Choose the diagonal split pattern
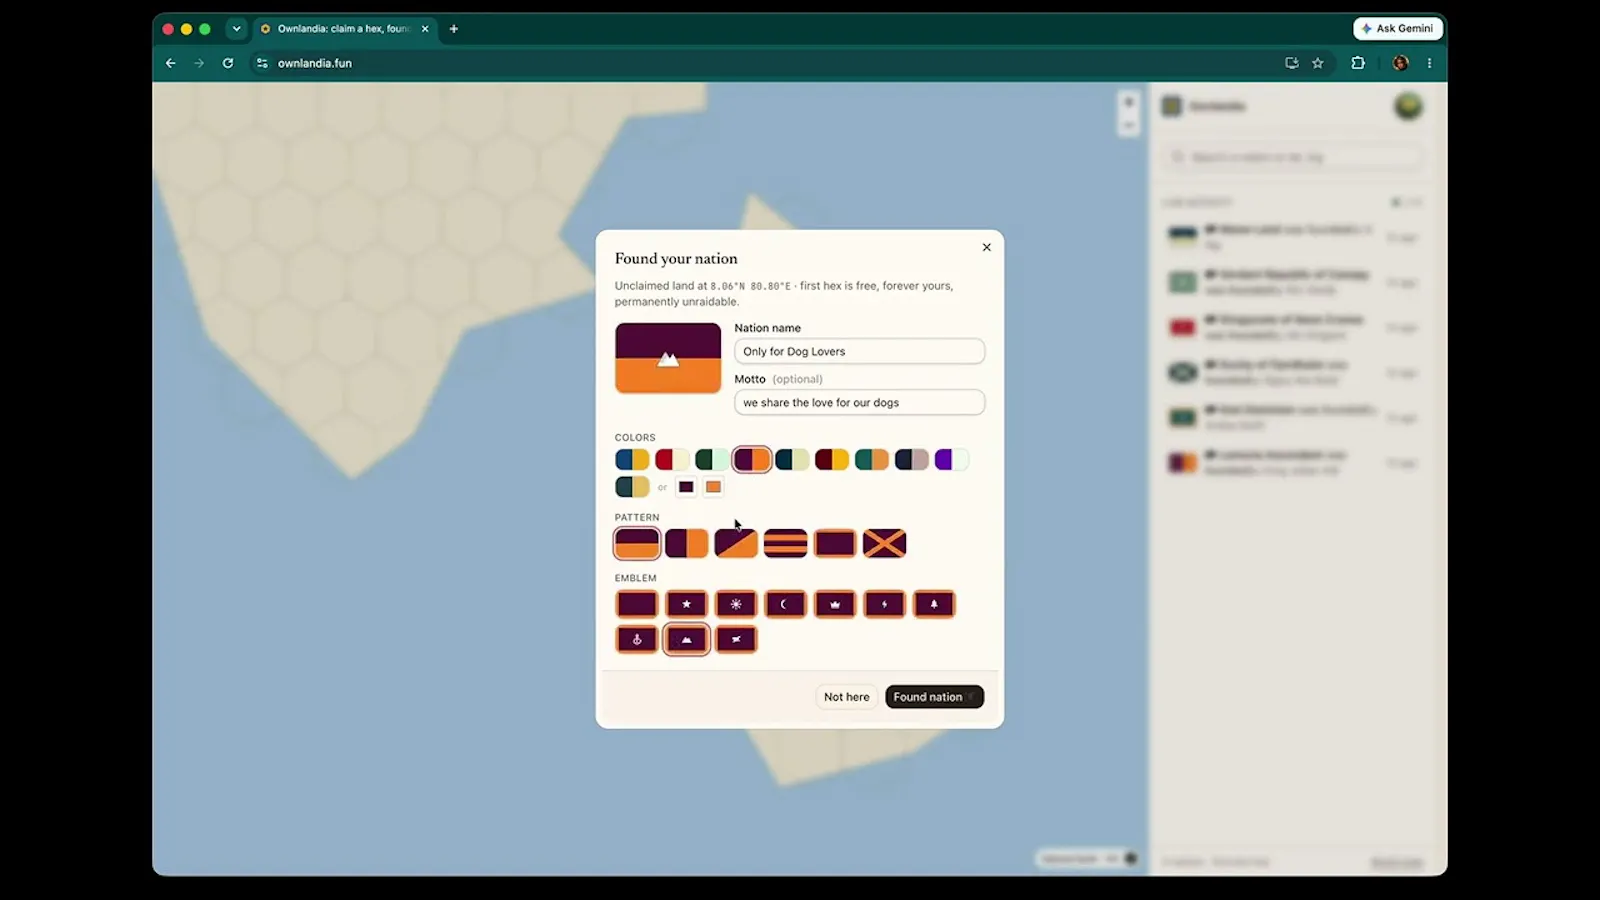The width and height of the screenshot is (1600, 900). pyautogui.click(x=736, y=543)
